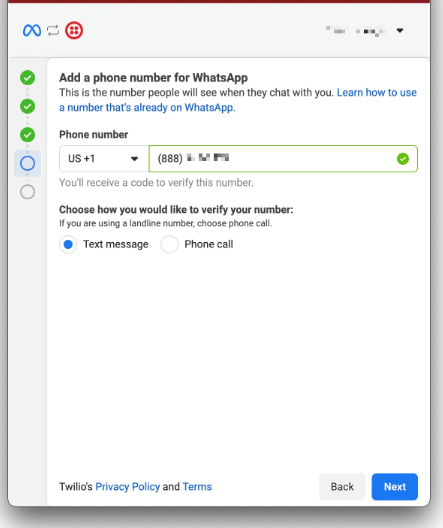Click the blurred account name in header
This screenshot has width=443, height=528.
[356, 31]
